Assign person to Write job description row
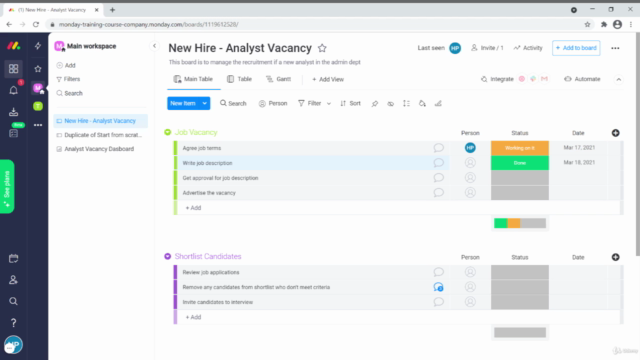The height and width of the screenshot is (360, 640). click(470, 163)
